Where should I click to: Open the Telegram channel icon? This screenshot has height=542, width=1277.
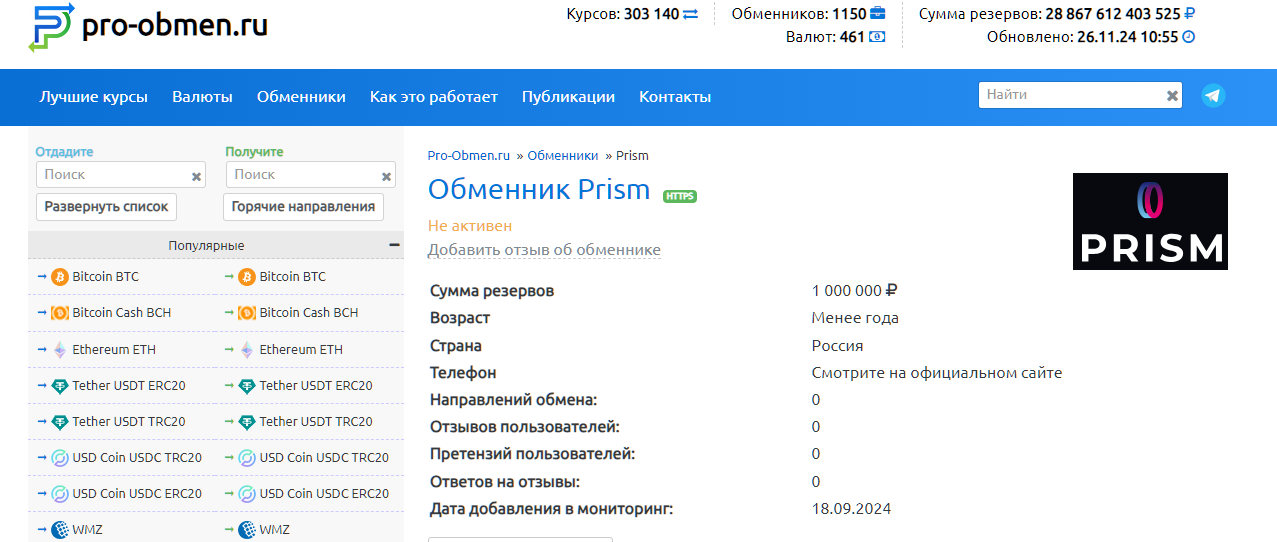pyautogui.click(x=1213, y=96)
